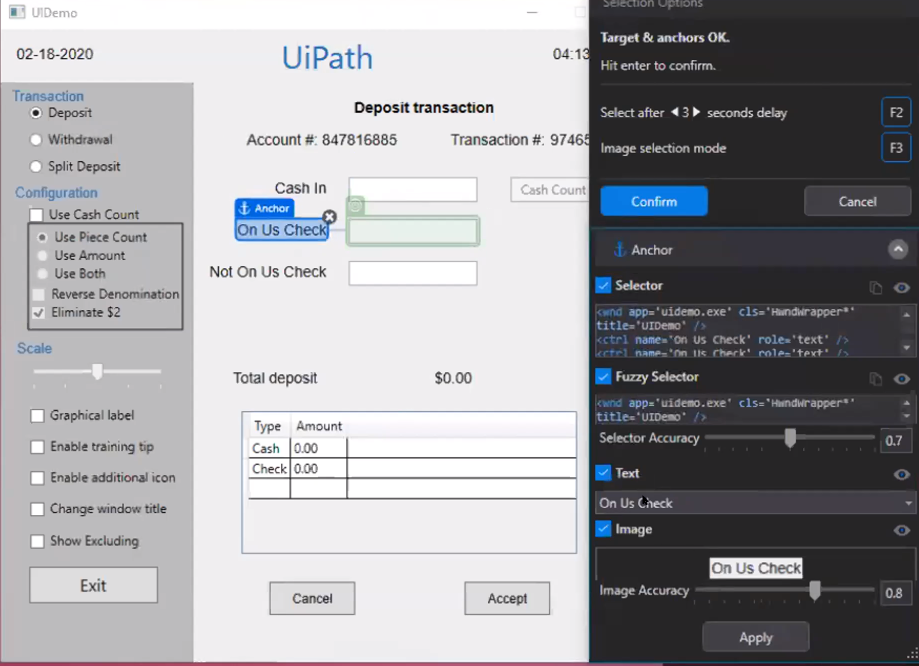The image size is (919, 666).
Task: Enable Use Cash Count checkbox
Action: click(36, 215)
